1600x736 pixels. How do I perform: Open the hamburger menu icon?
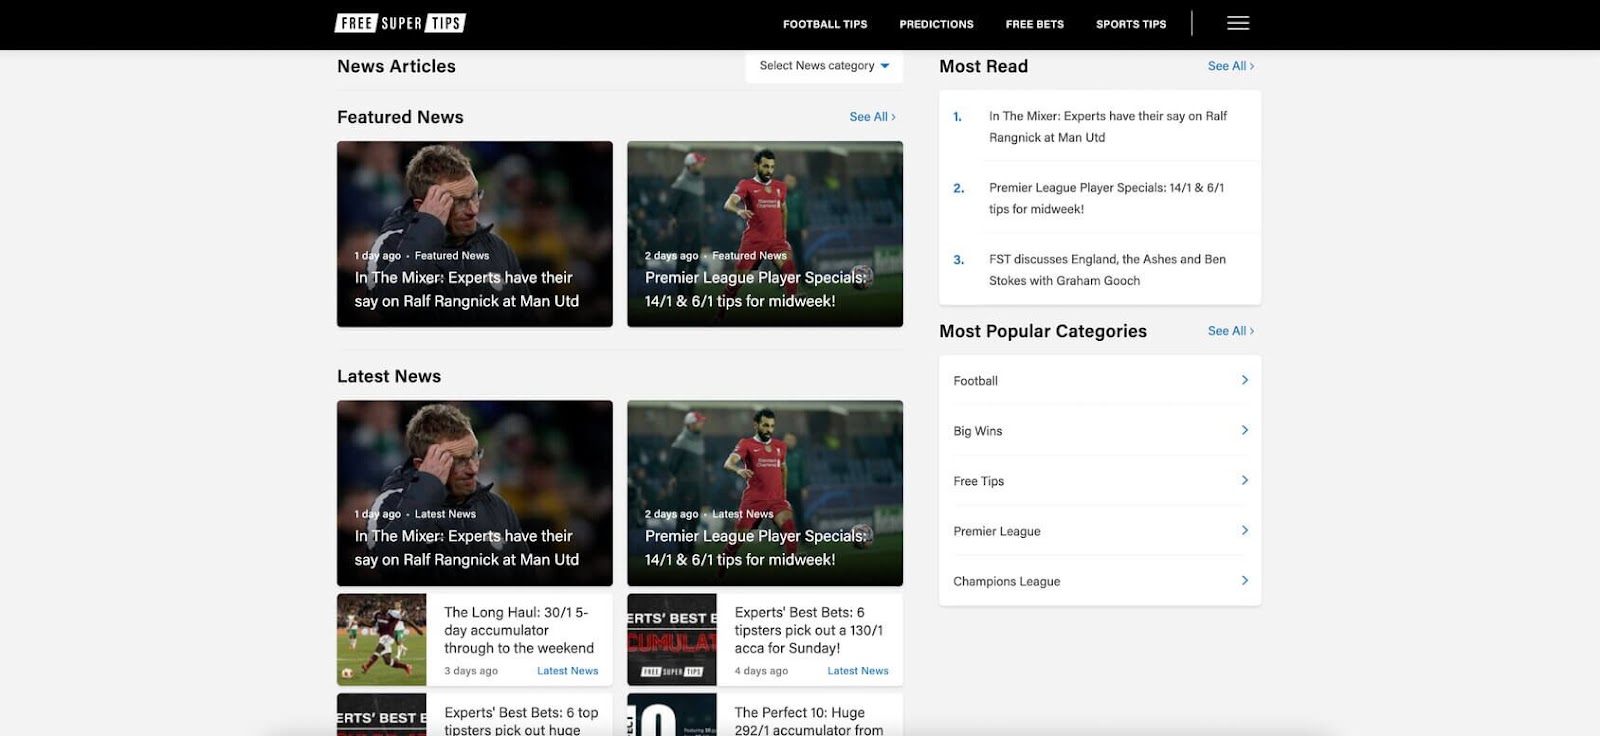pos(1238,23)
